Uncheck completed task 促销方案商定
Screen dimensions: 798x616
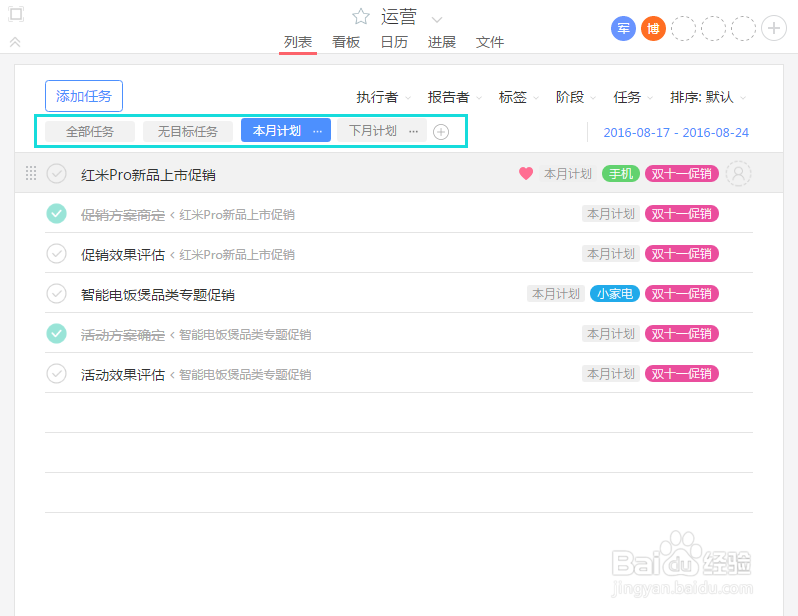pos(56,214)
